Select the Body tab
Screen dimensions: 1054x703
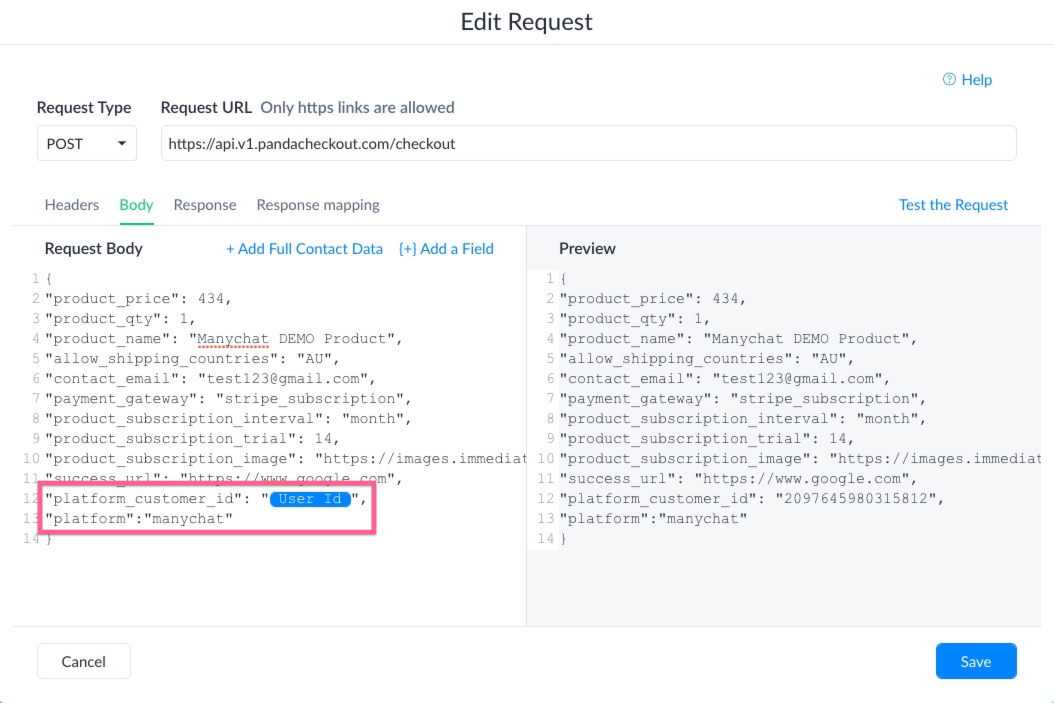point(136,204)
